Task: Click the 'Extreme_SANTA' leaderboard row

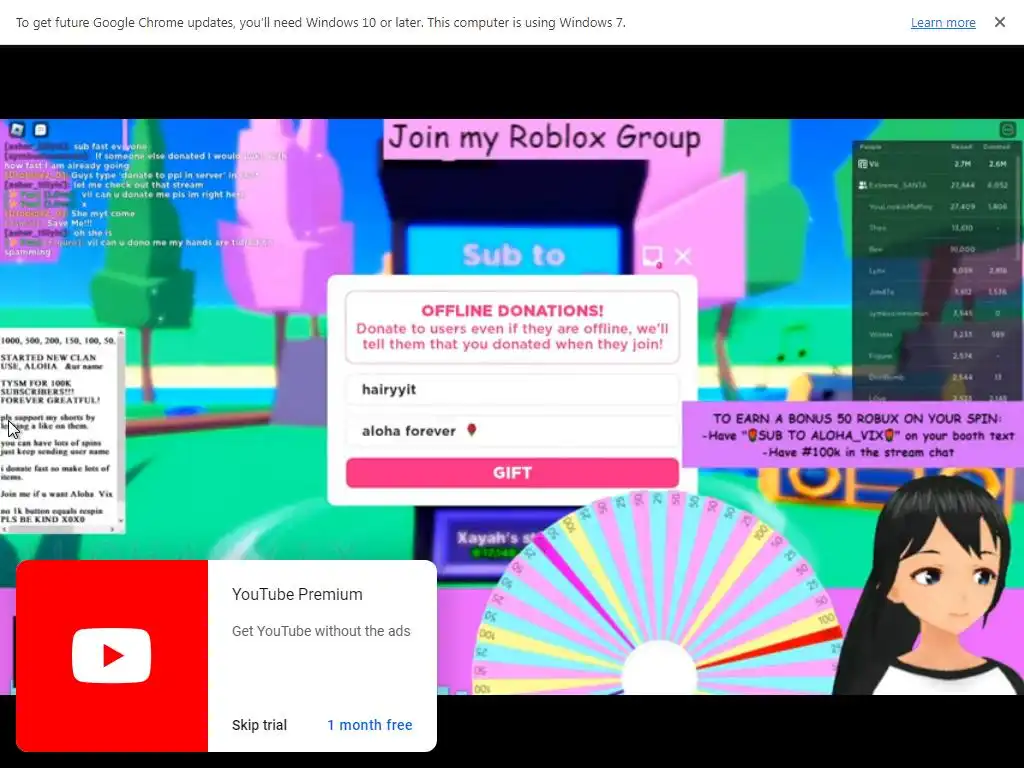Action: [x=935, y=185]
